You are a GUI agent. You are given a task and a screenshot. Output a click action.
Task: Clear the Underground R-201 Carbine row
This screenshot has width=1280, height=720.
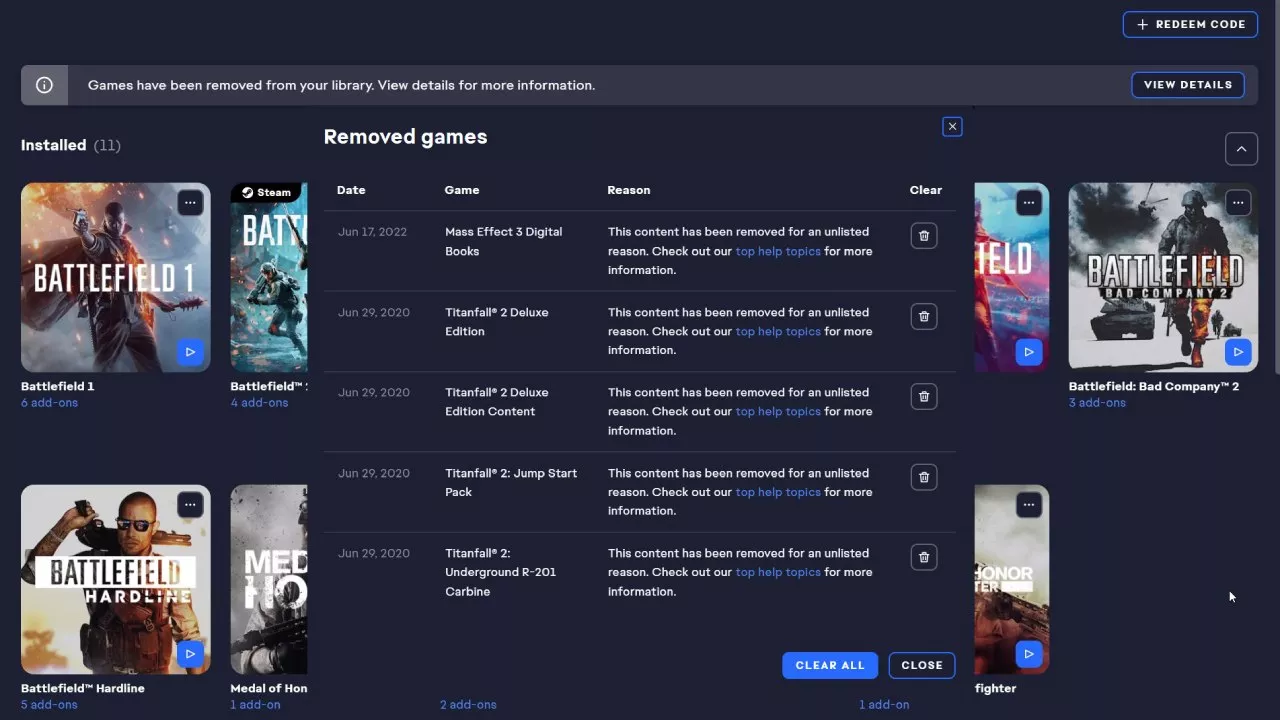[x=923, y=557]
